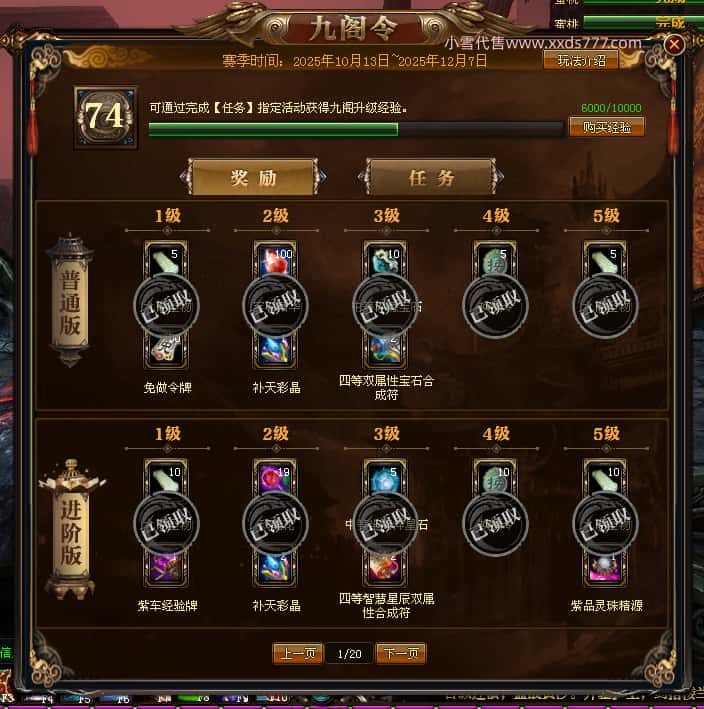
Task: Click the red gem reward with 100 count
Action: [275, 260]
